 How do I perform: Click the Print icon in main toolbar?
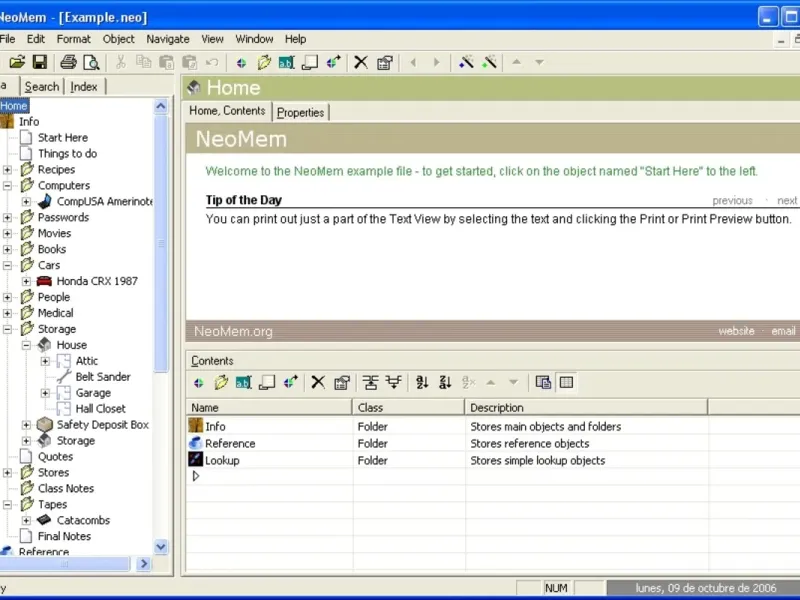[x=68, y=62]
